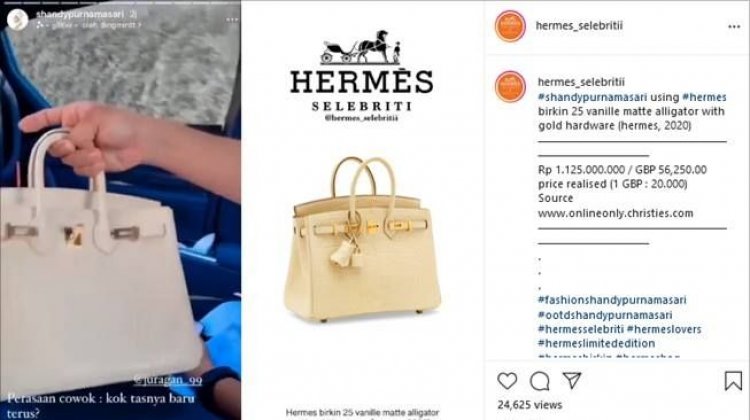Tap the @juragan_99 mention in story
750x420 pixels.
click(x=167, y=380)
